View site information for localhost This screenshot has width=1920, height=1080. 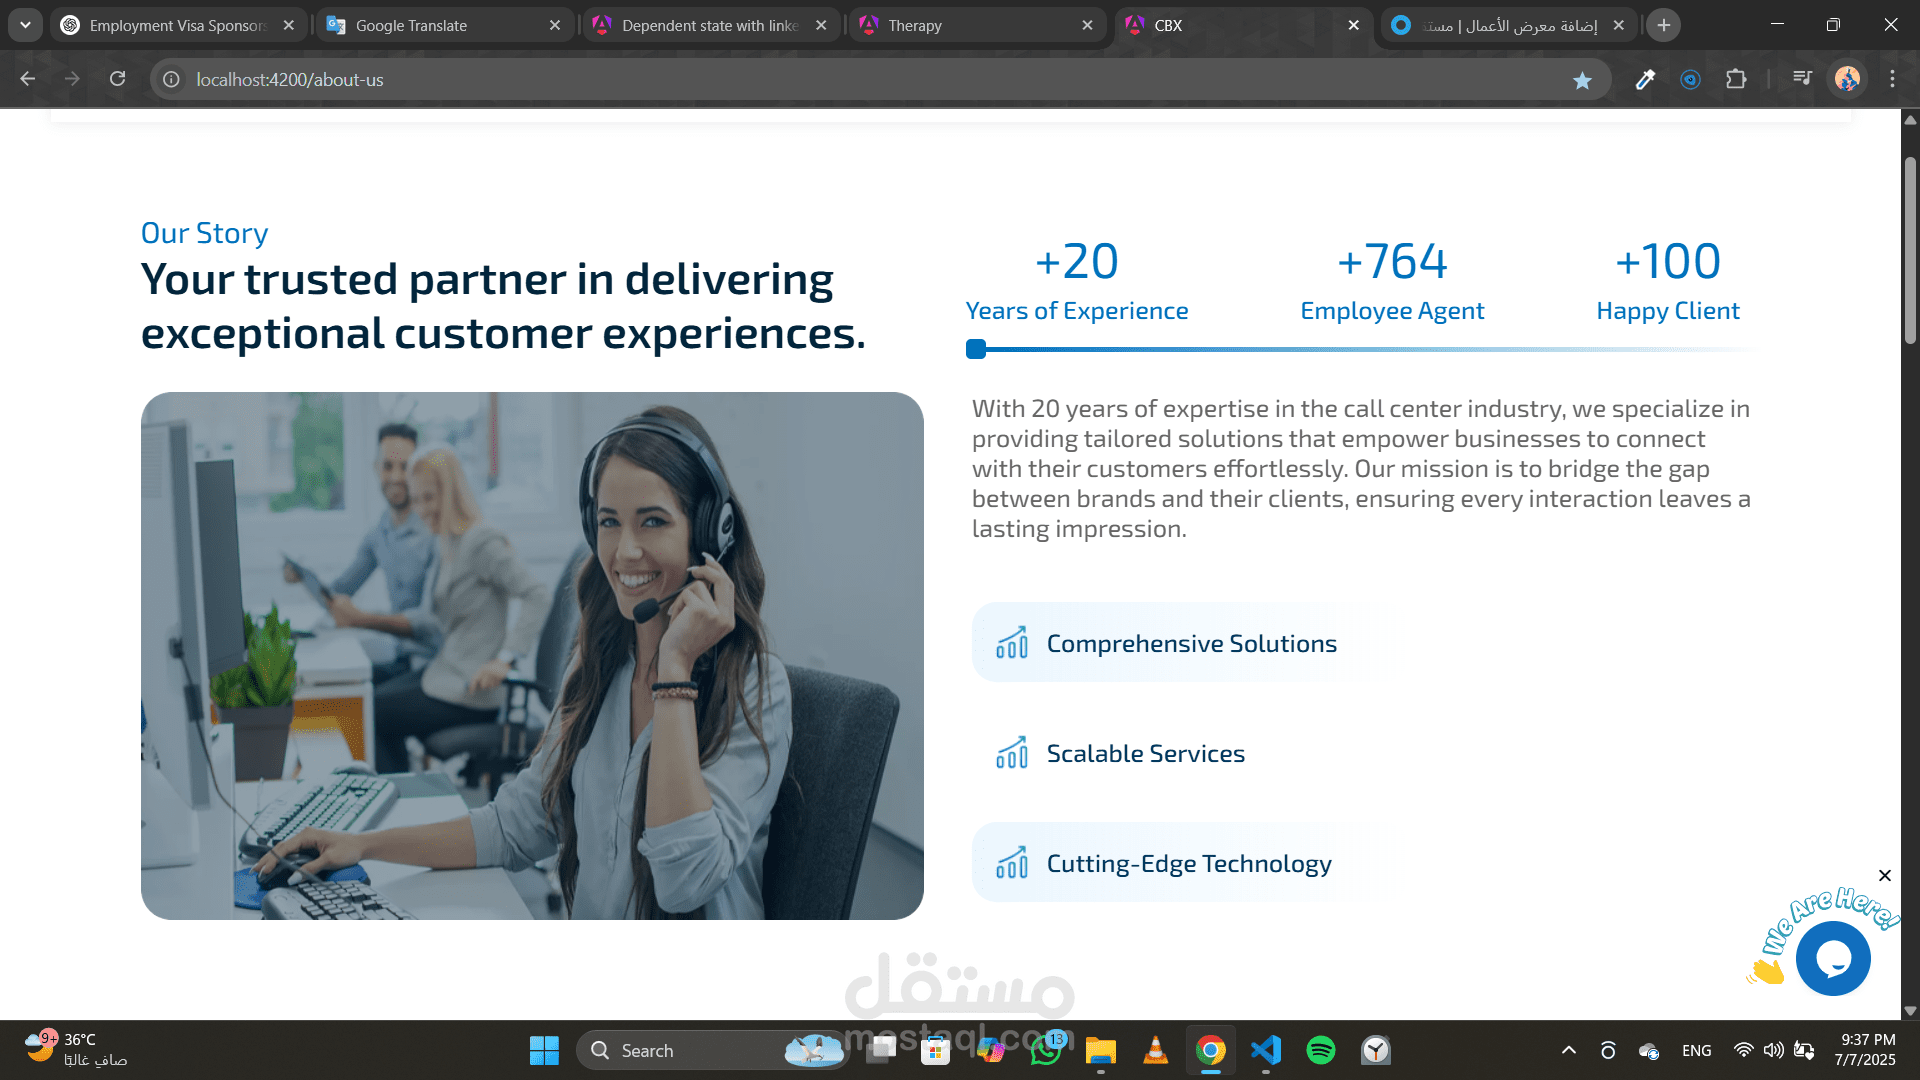[x=172, y=79]
